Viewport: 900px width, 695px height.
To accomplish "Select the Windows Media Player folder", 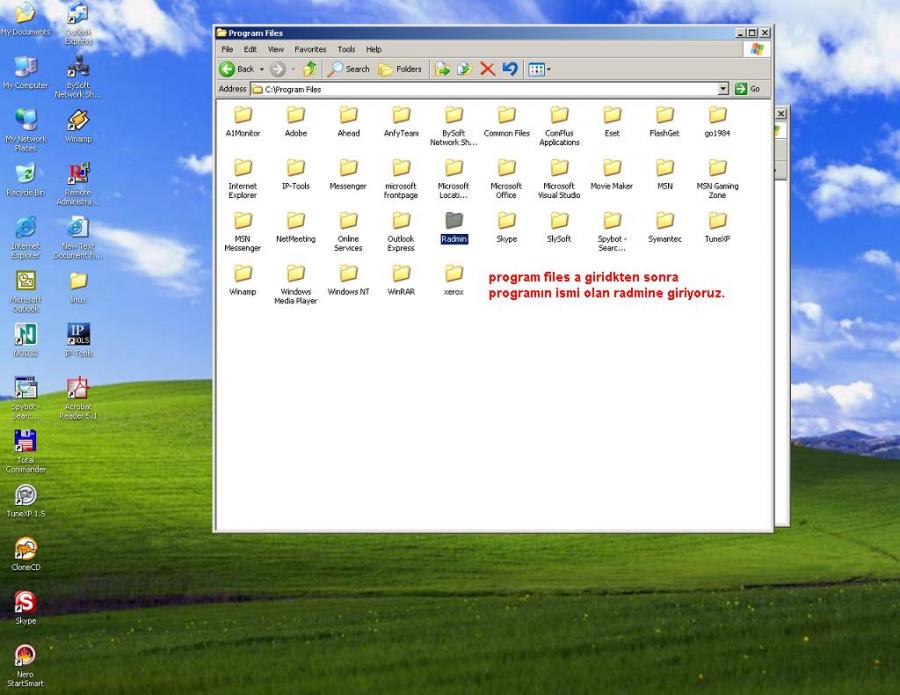I will [x=296, y=285].
